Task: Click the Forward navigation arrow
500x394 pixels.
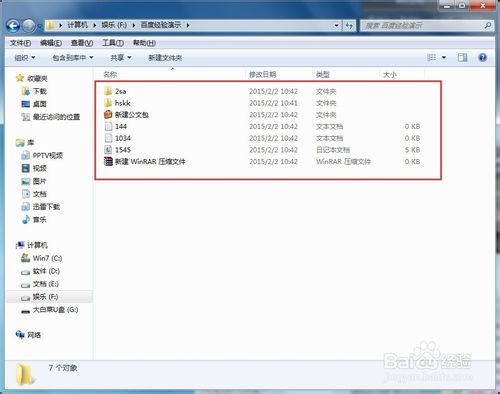Action: [29, 26]
